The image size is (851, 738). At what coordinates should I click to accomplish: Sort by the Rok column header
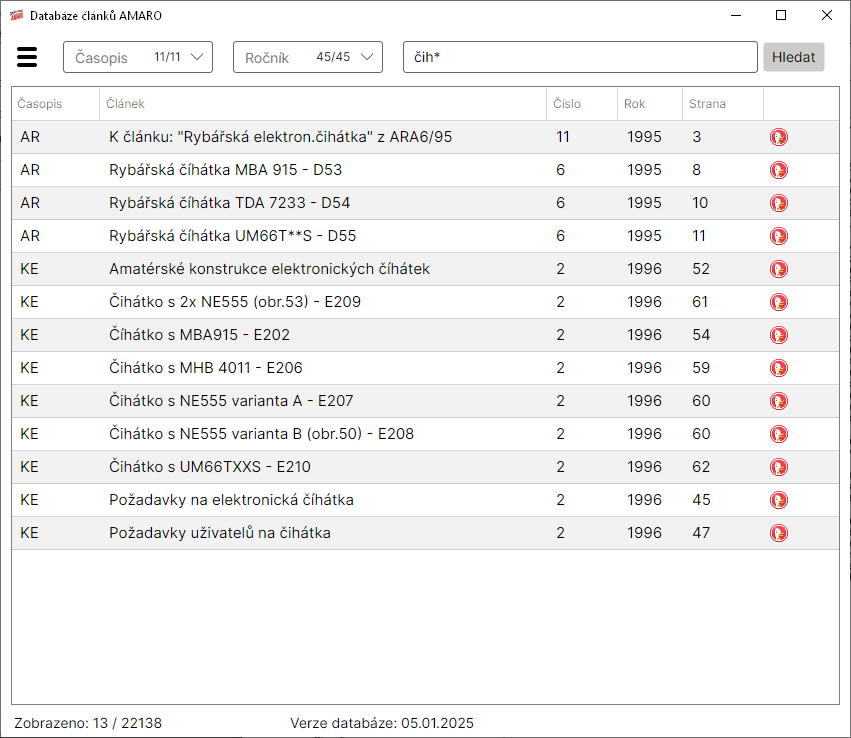pos(649,104)
